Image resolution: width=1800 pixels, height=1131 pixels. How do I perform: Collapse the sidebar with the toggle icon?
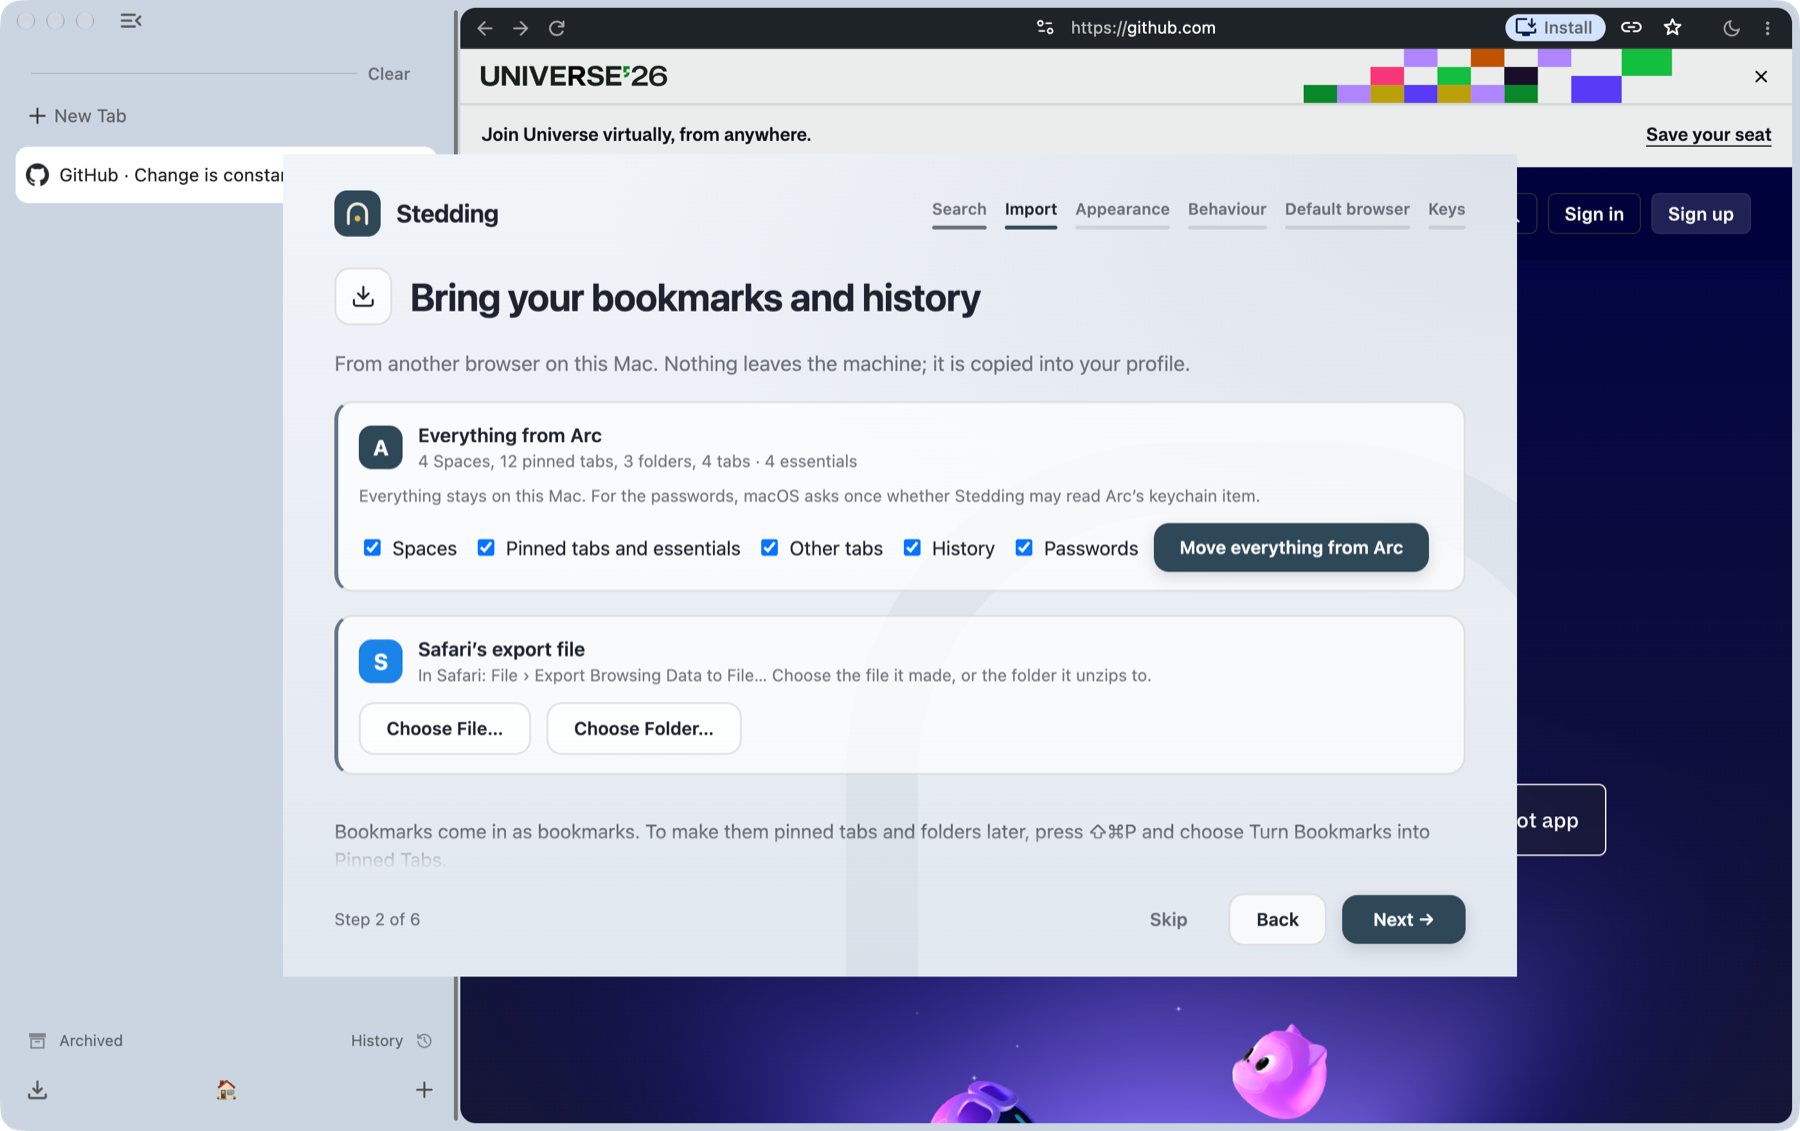pyautogui.click(x=131, y=20)
